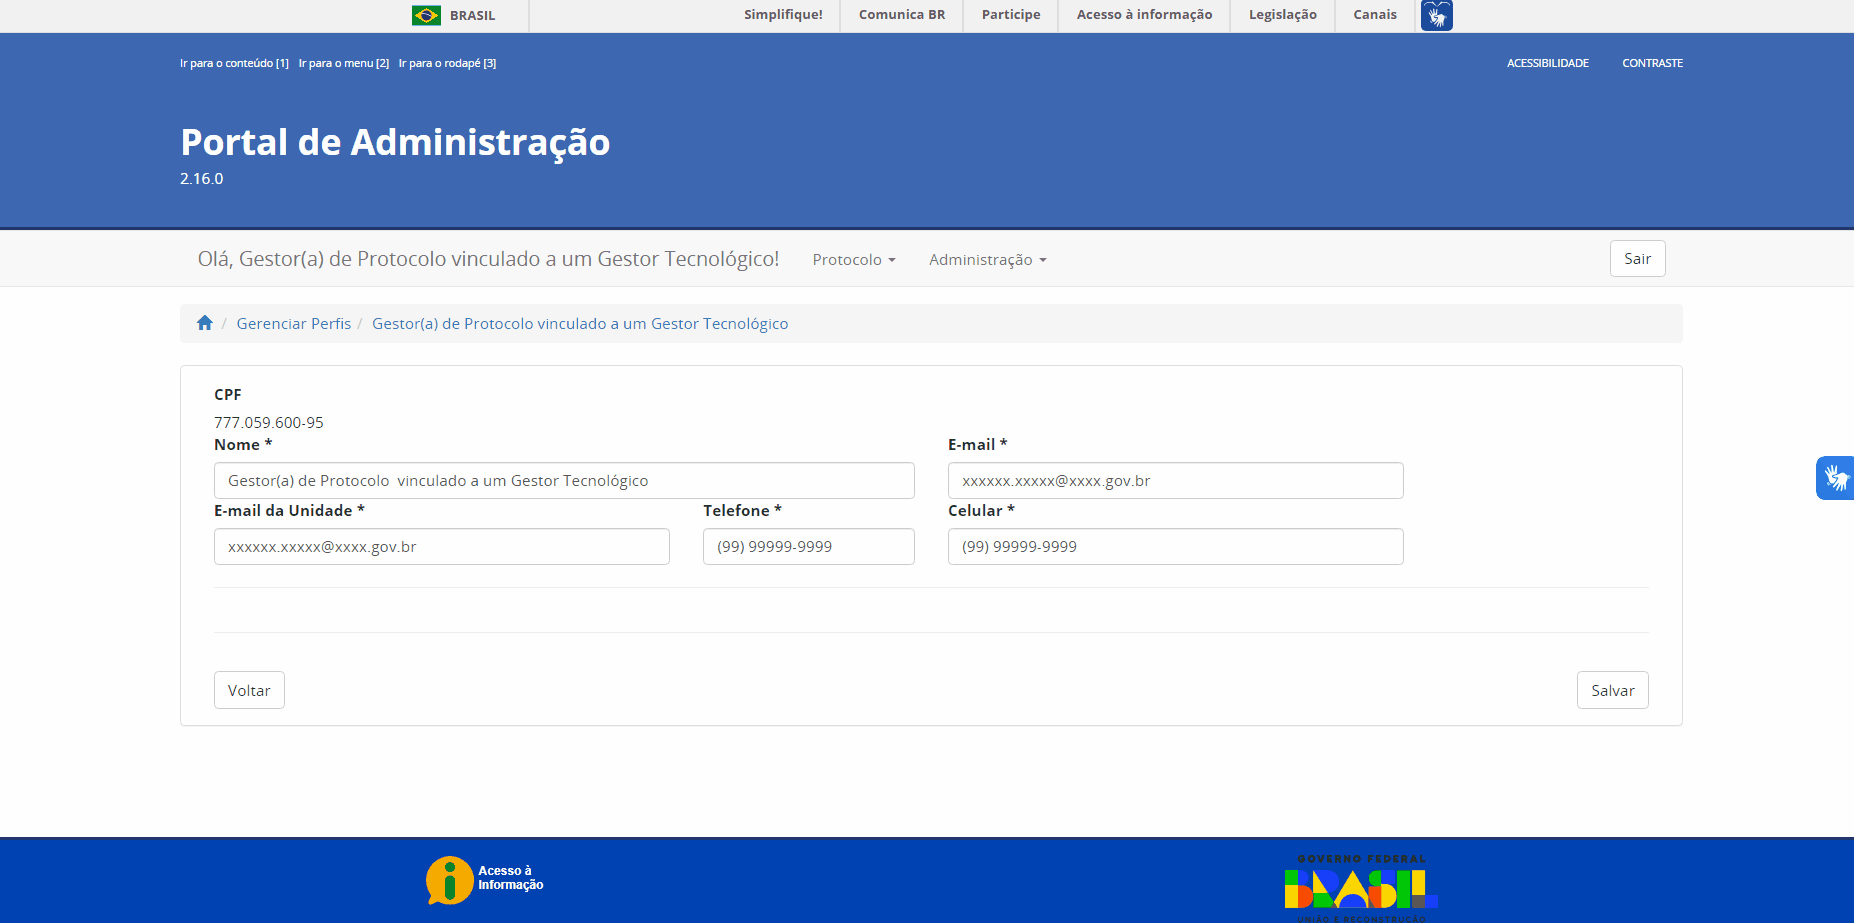This screenshot has width=1854, height=923.
Task: Go to the Gerenciar Perfis breadcrumb link
Action: click(294, 324)
